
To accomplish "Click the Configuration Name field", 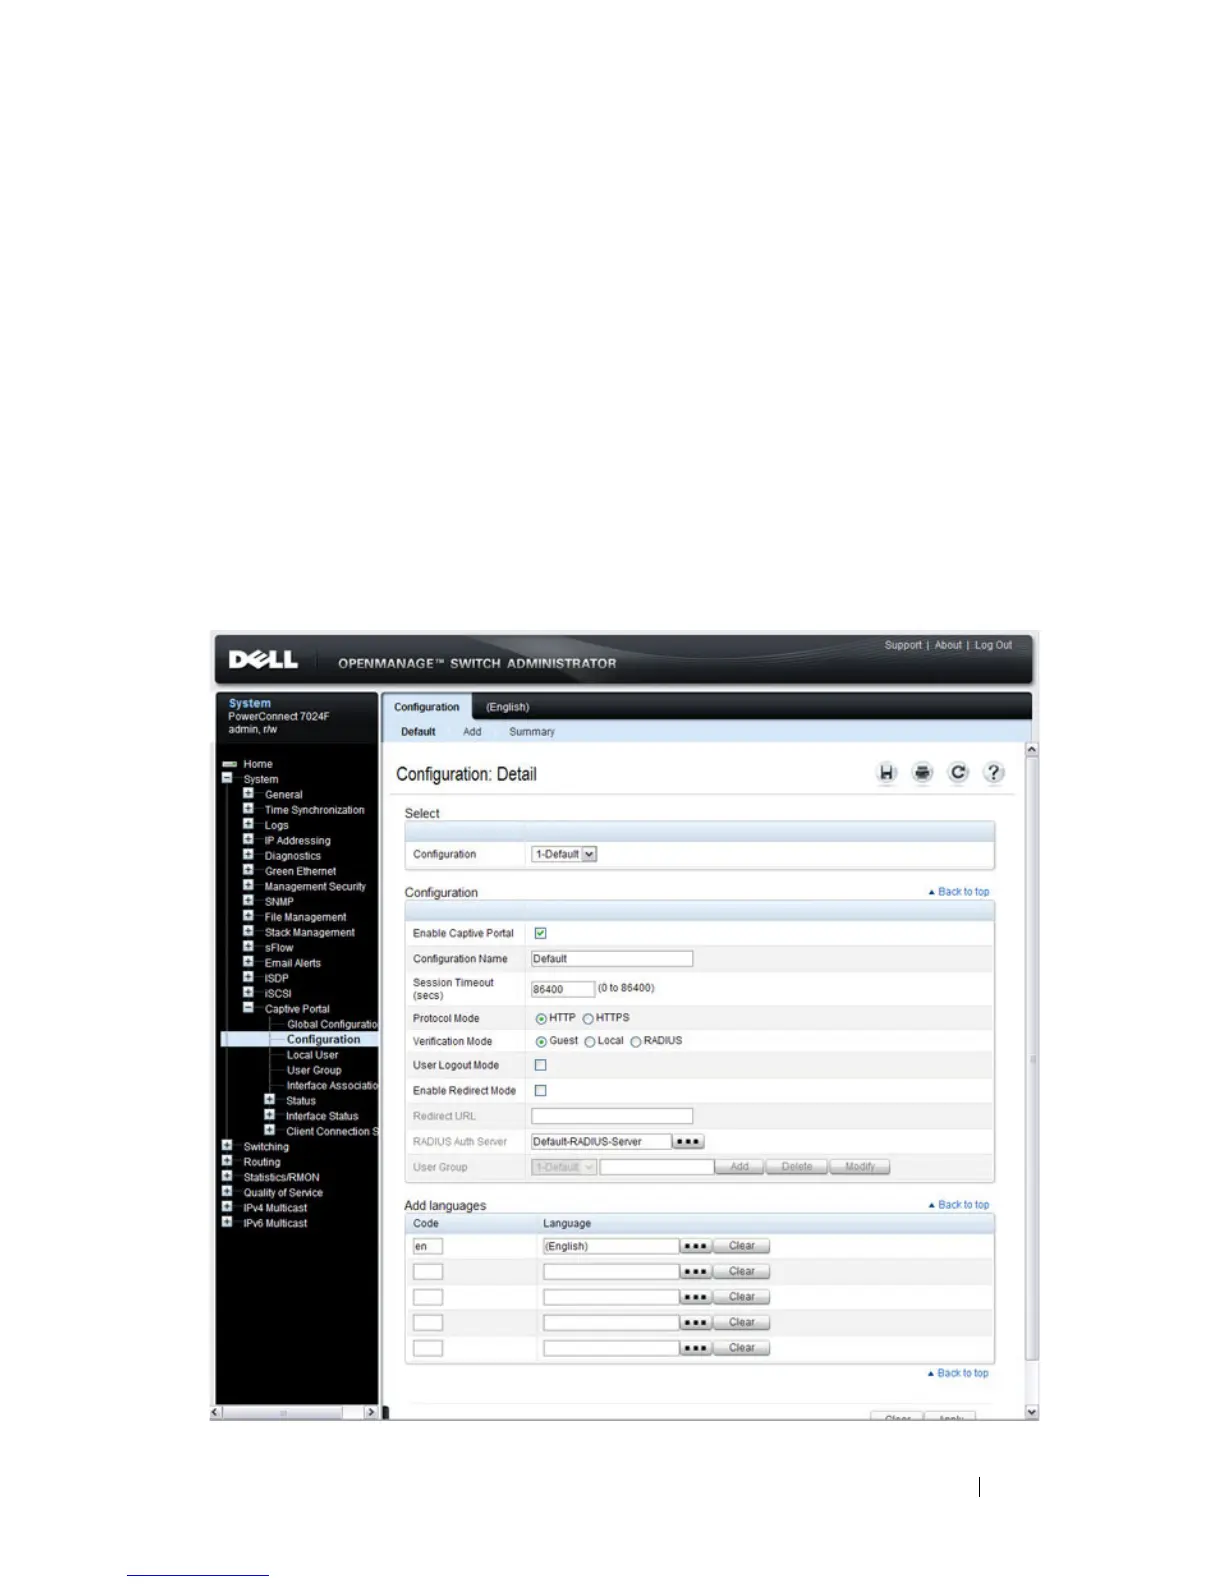I will [612, 959].
